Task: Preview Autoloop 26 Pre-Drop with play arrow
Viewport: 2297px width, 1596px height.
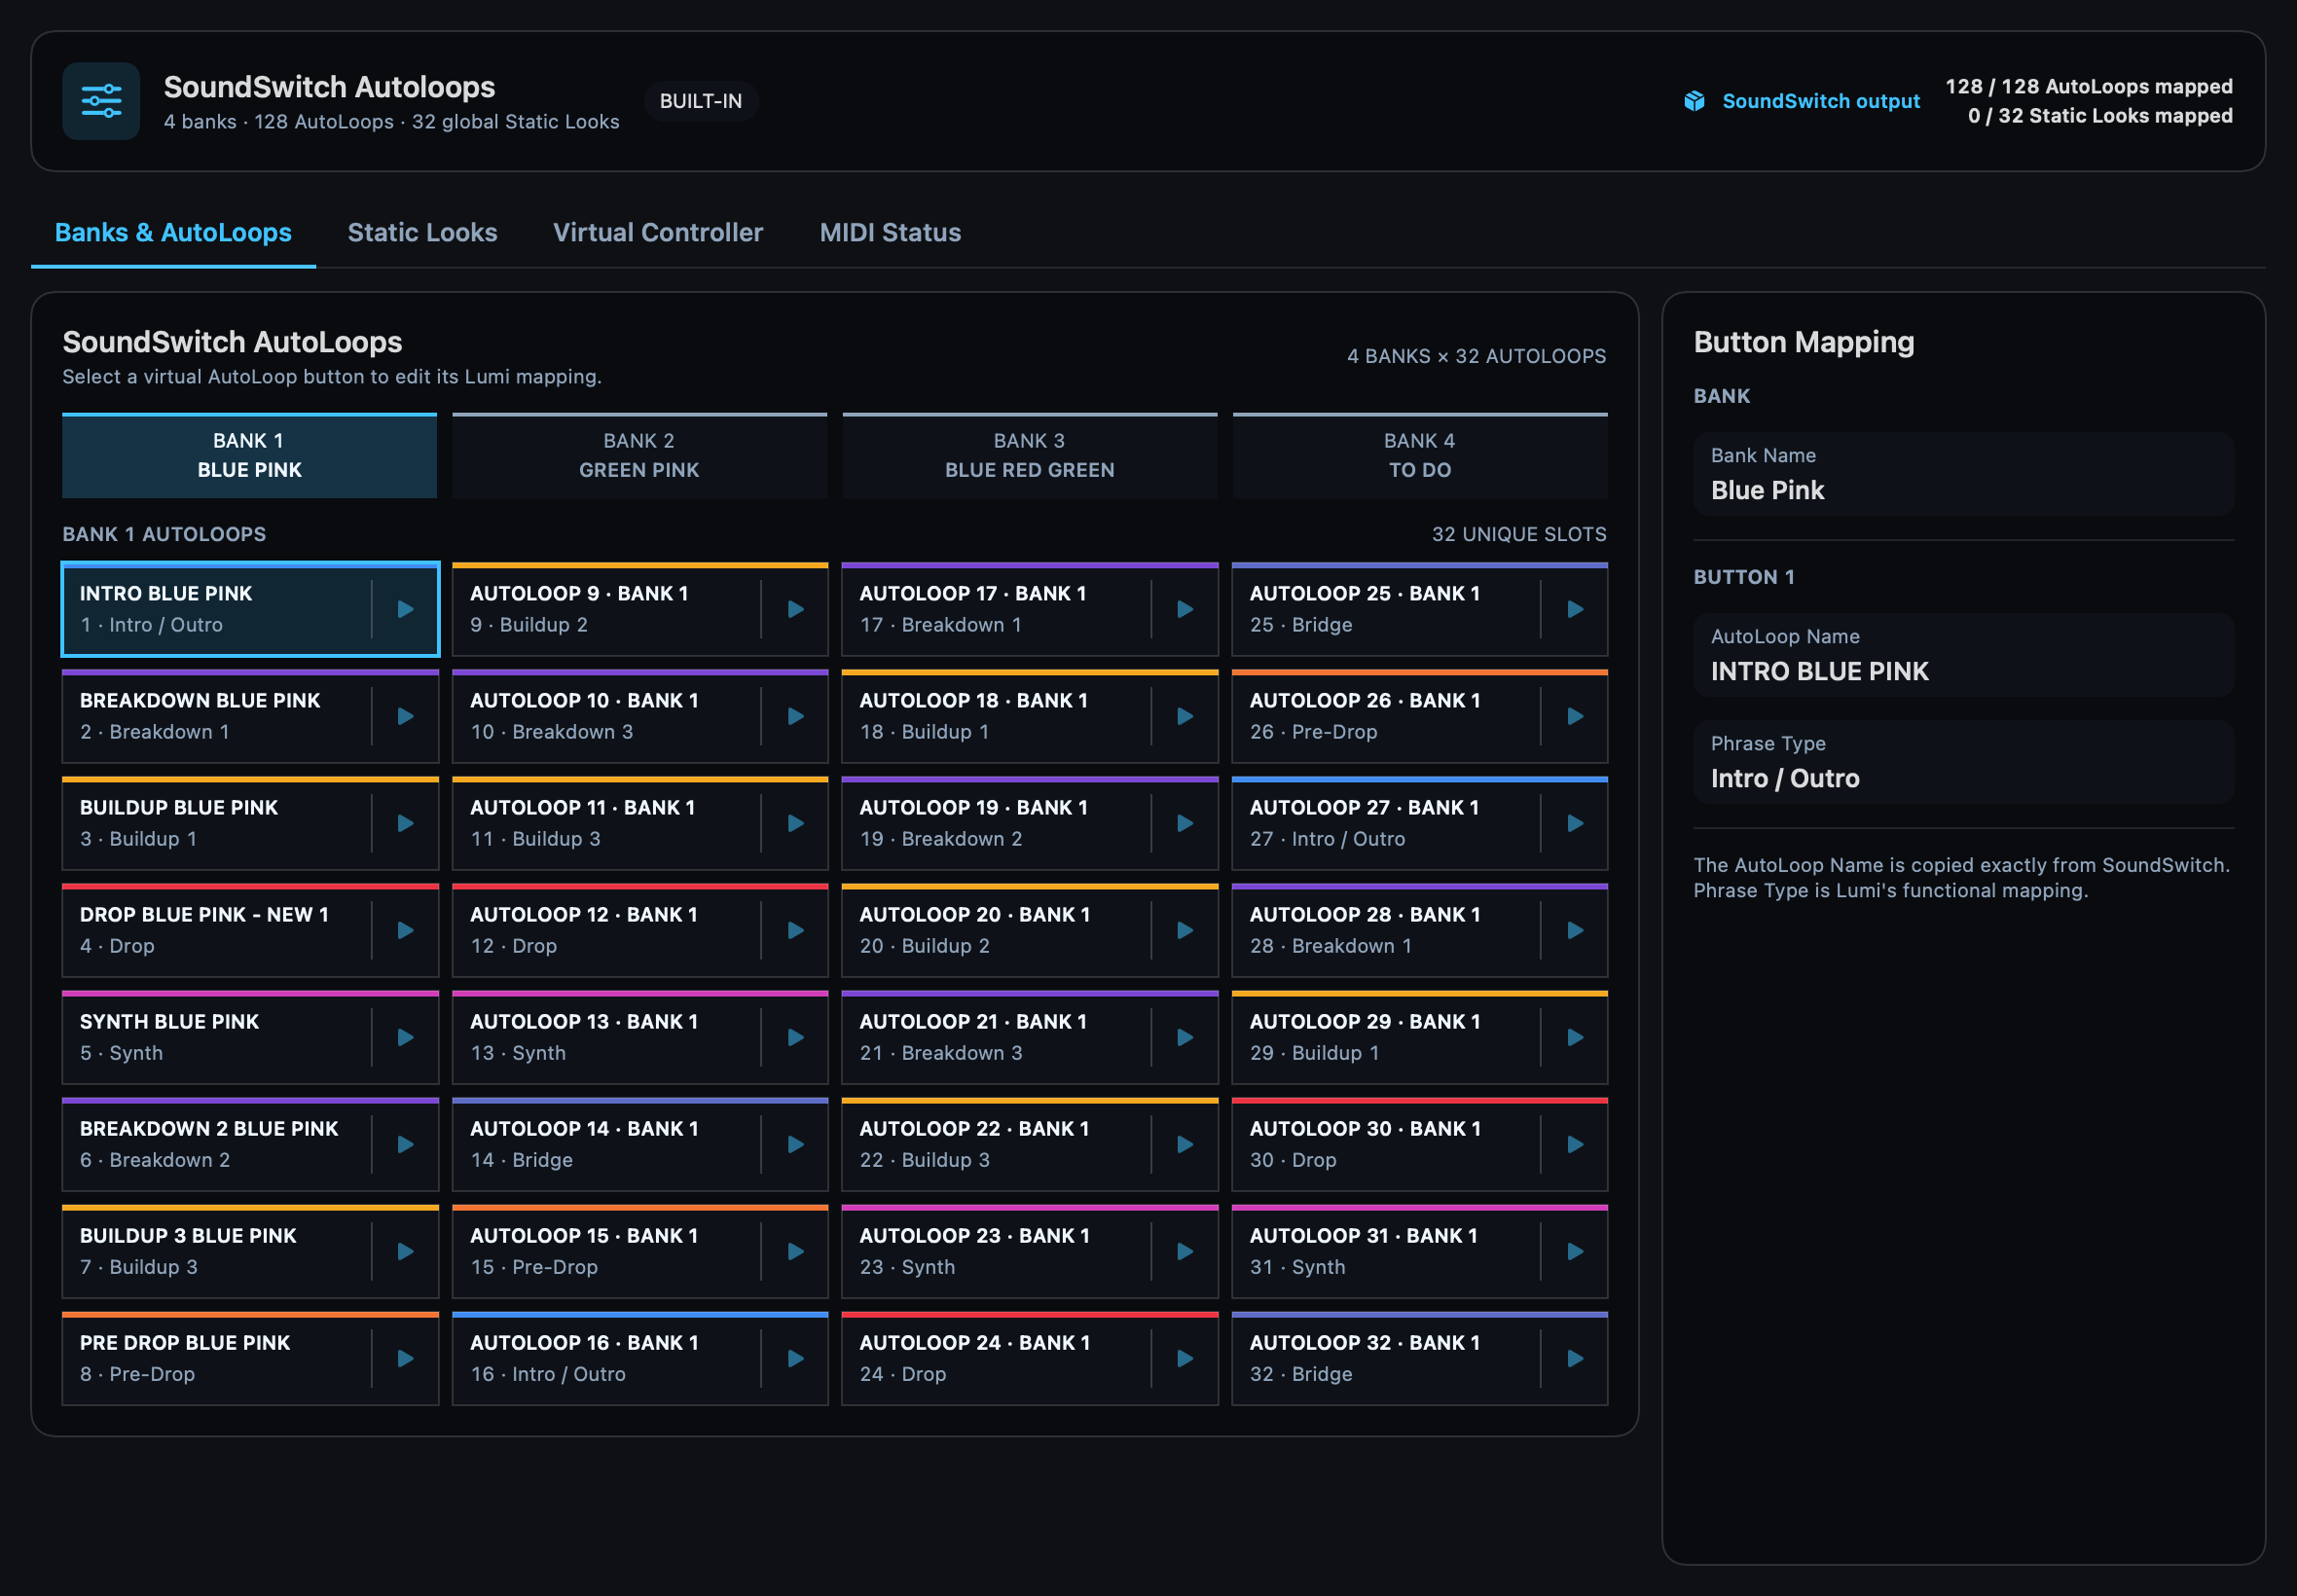Action: click(1575, 716)
